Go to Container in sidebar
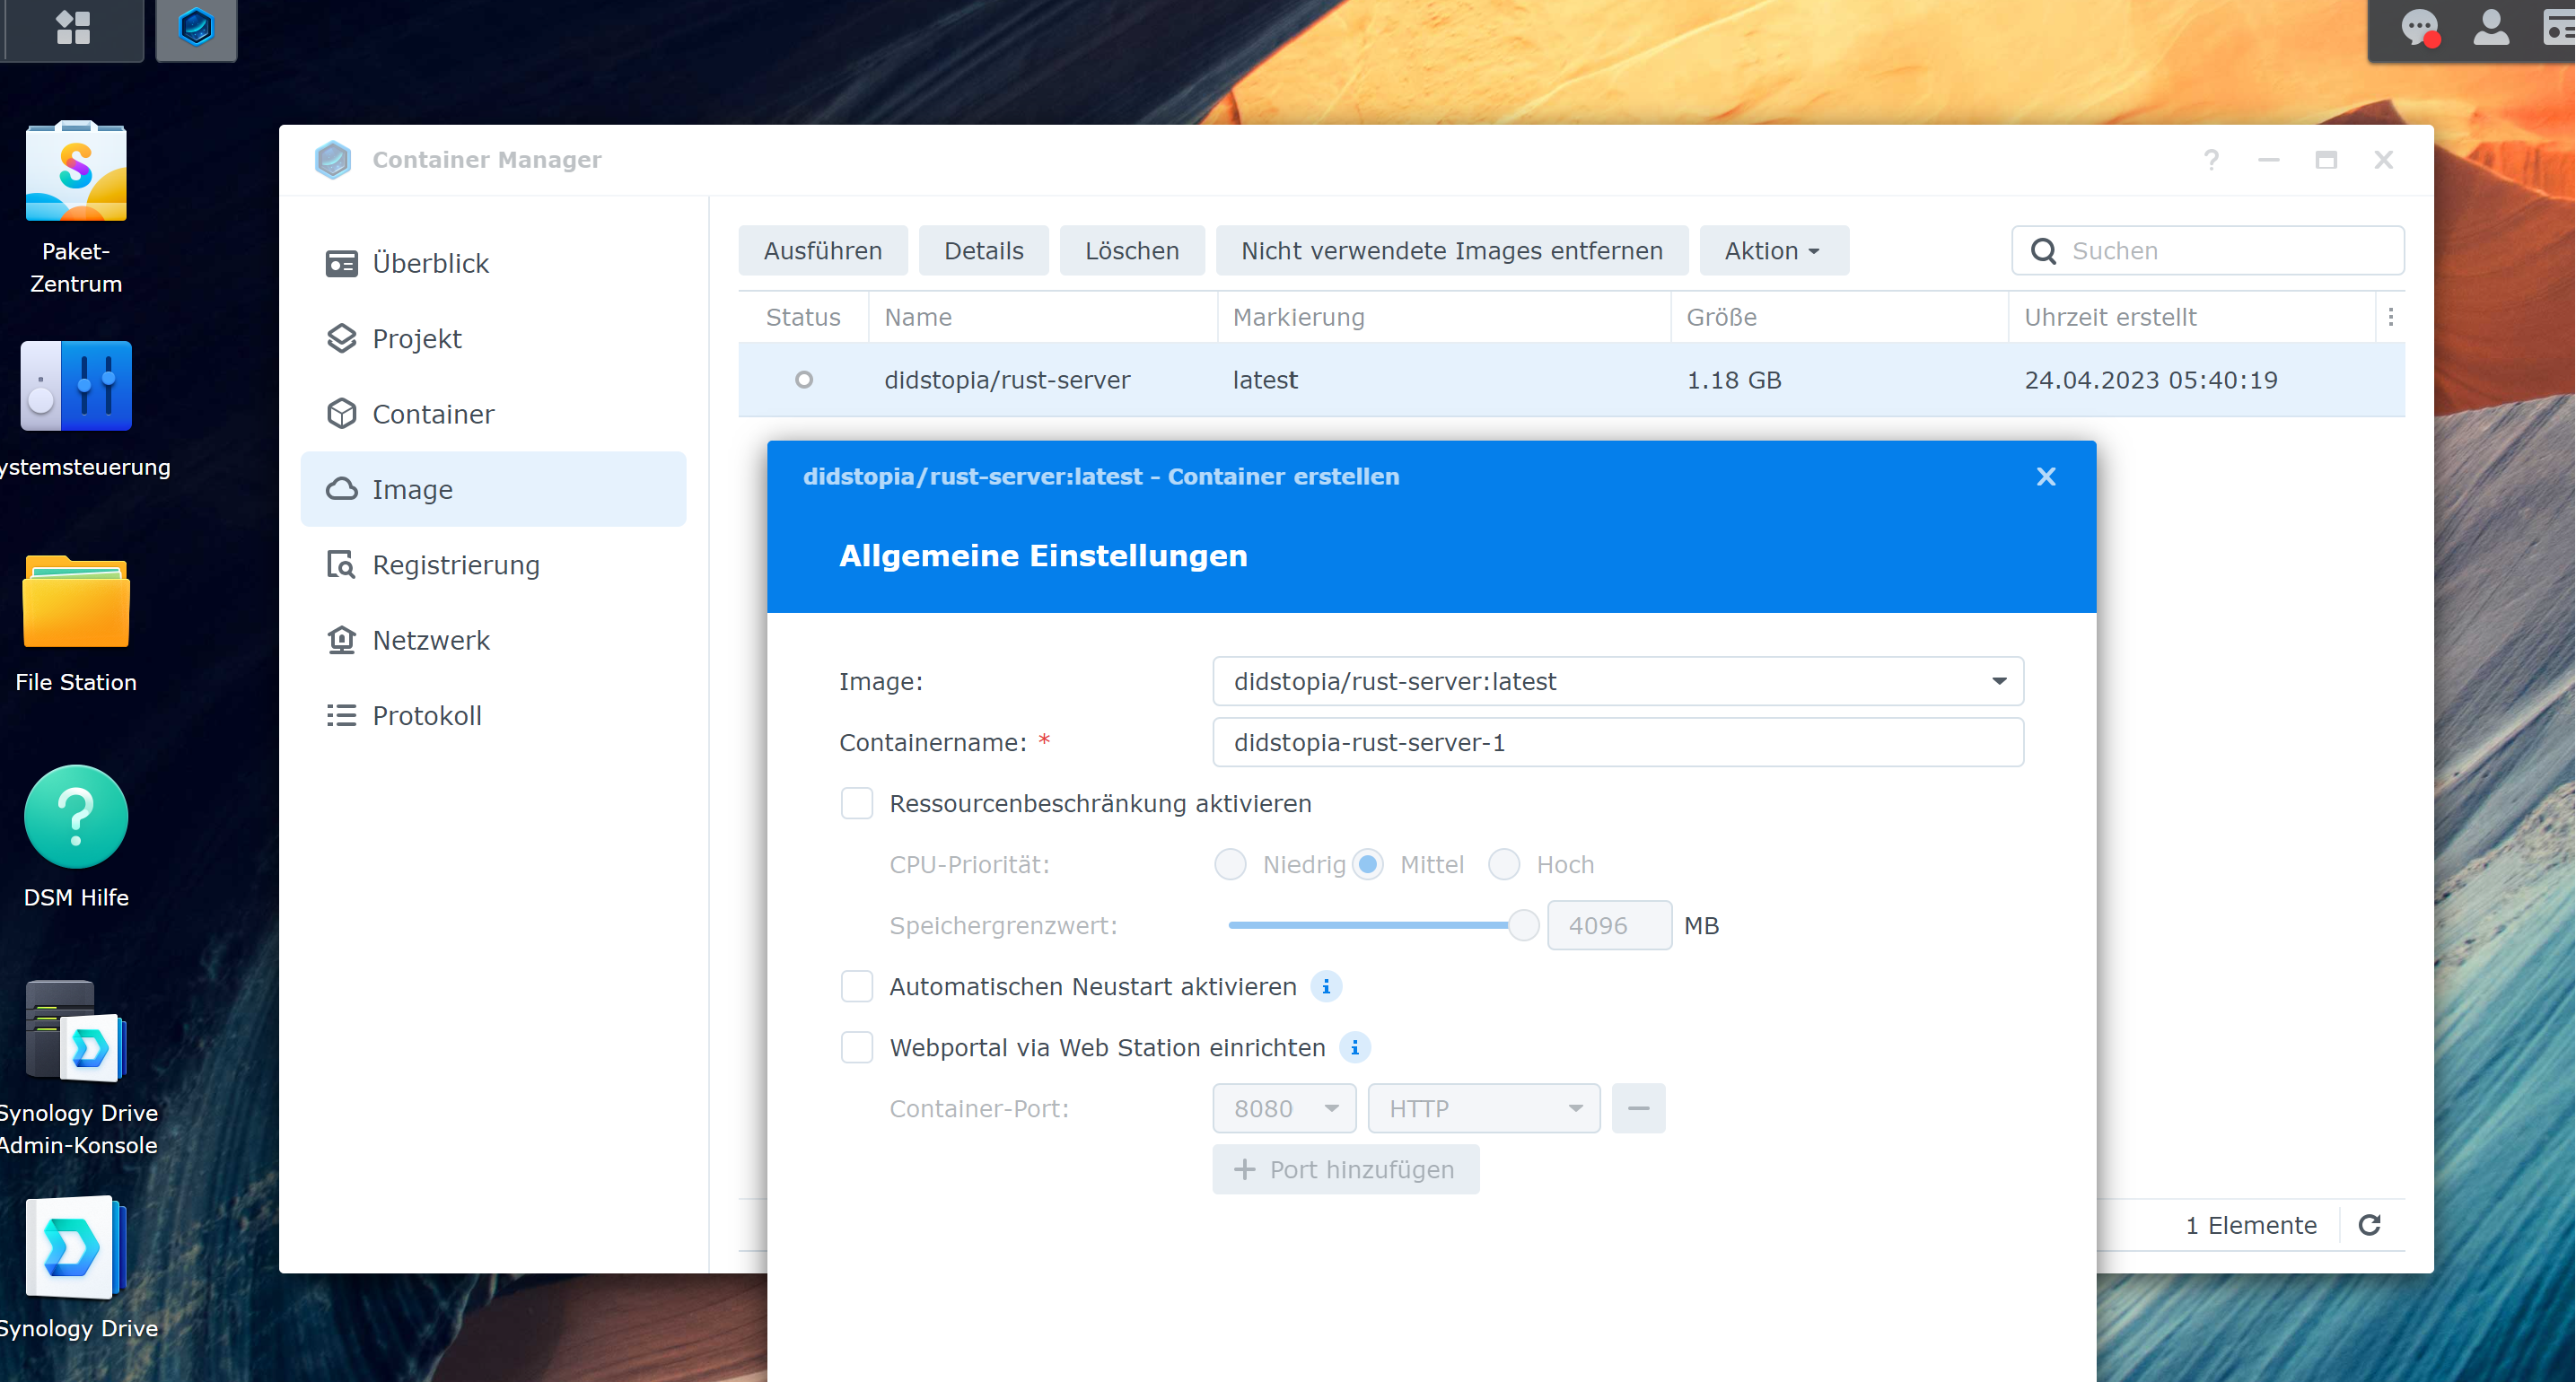Screen dimensions: 2576x1382 (x=493, y=414)
